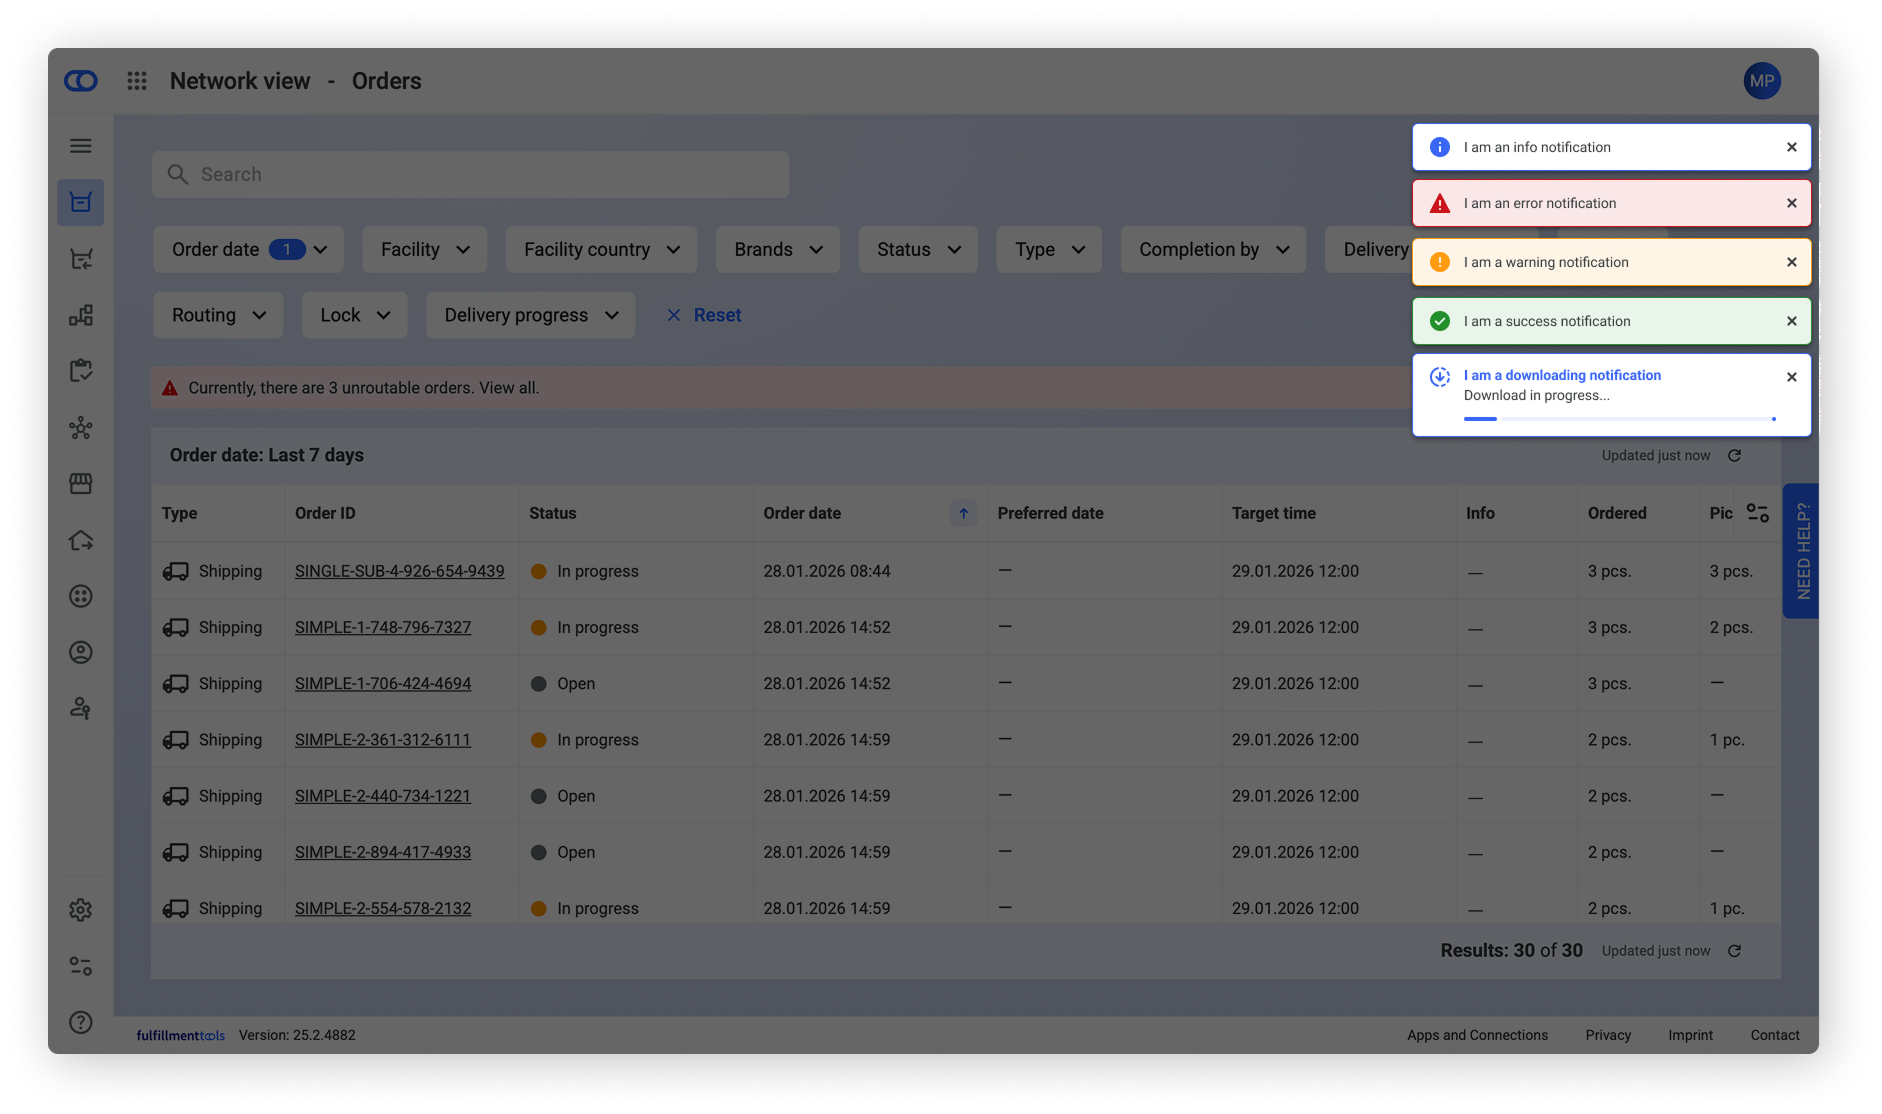1882x1114 pixels.
Task: Expand the Delivery progress dropdown
Action: (x=530, y=315)
